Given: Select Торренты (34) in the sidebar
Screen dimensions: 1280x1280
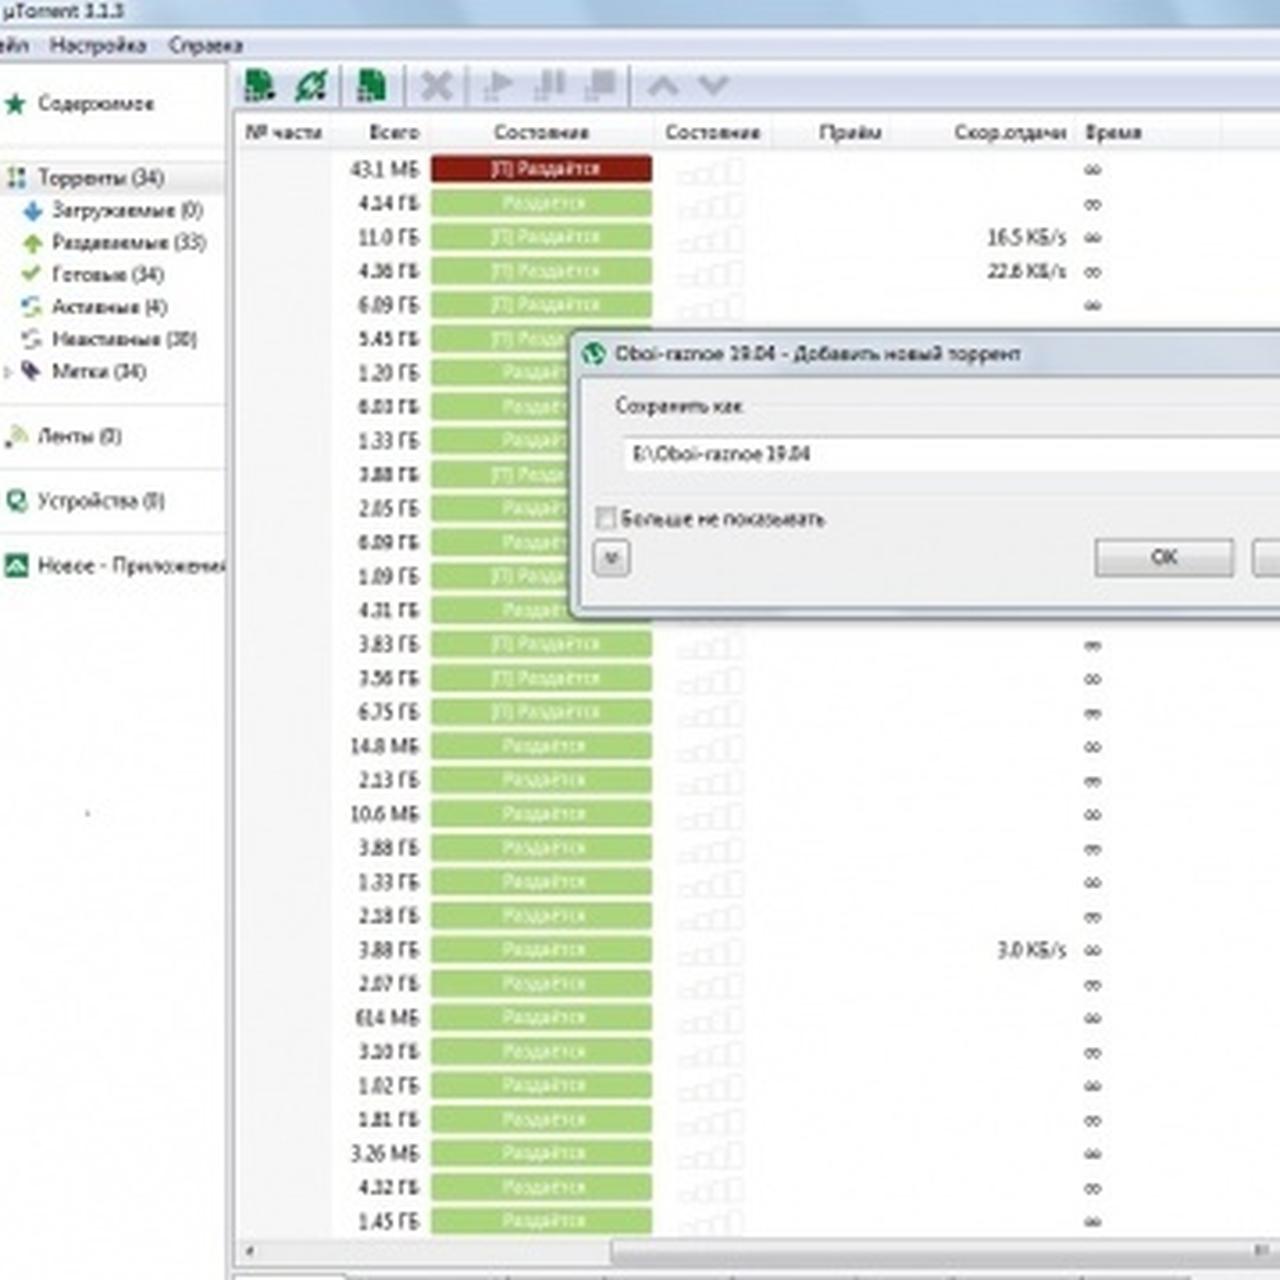Looking at the screenshot, I should tap(100, 178).
